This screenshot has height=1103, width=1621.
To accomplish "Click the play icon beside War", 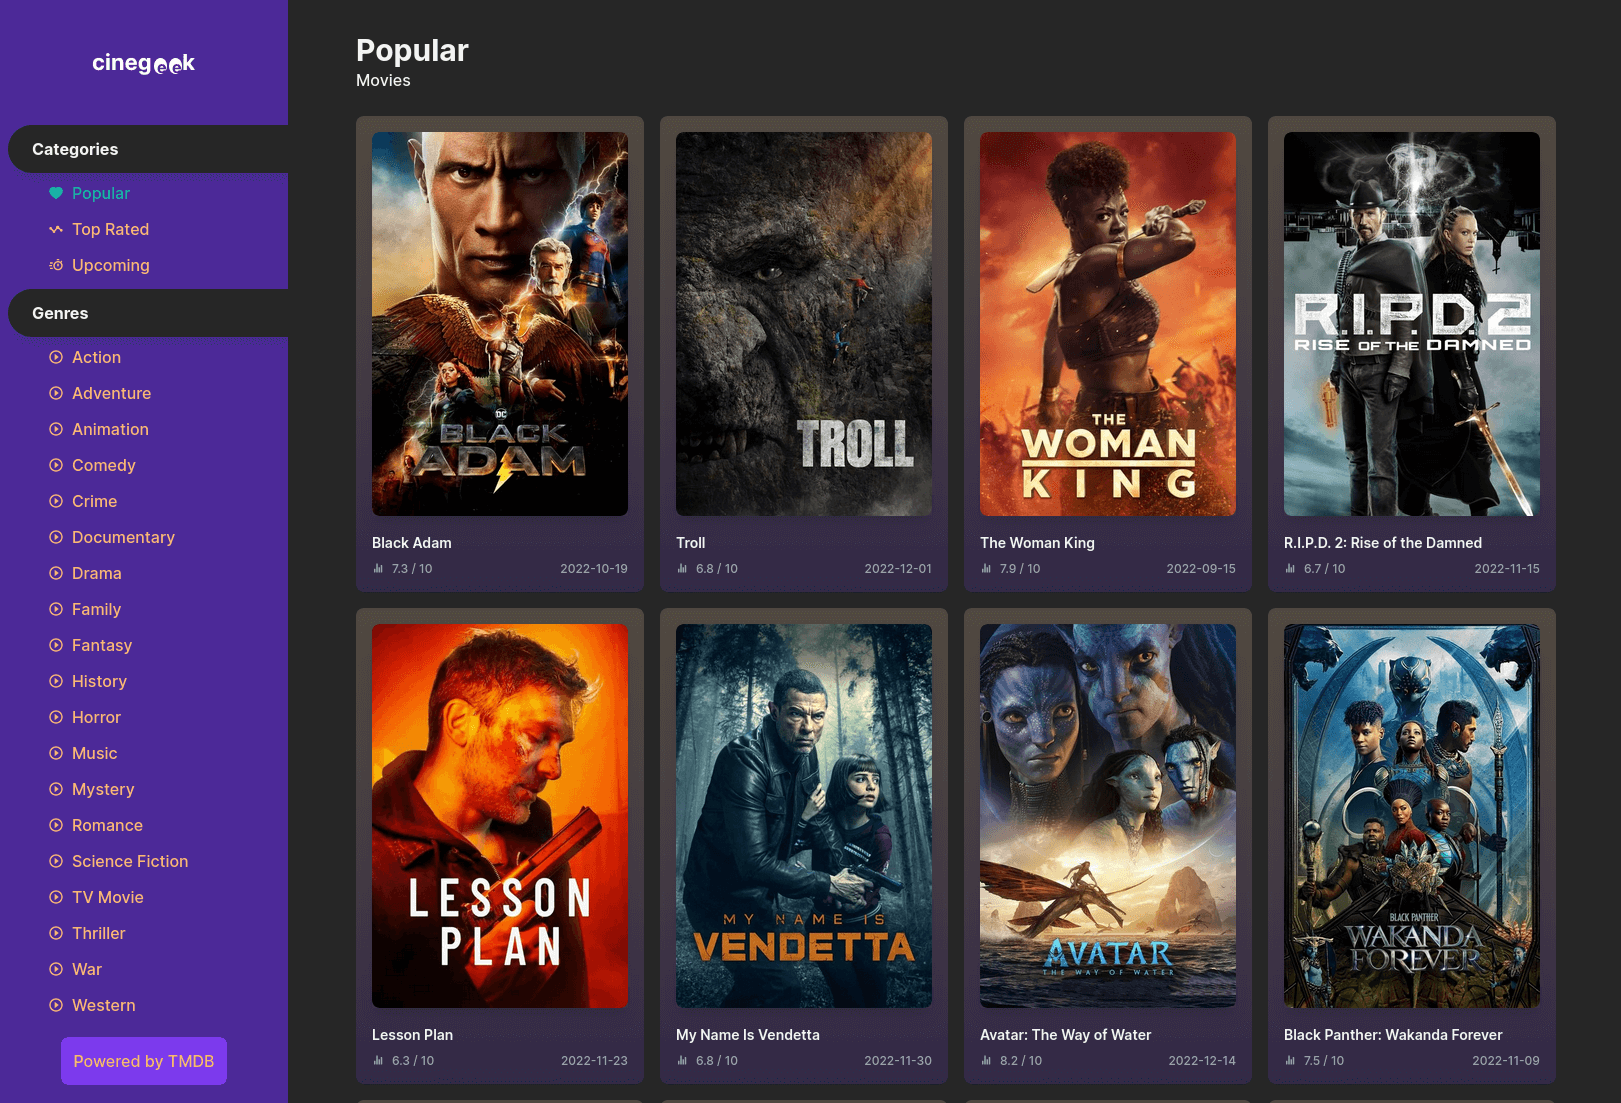I will click(56, 969).
